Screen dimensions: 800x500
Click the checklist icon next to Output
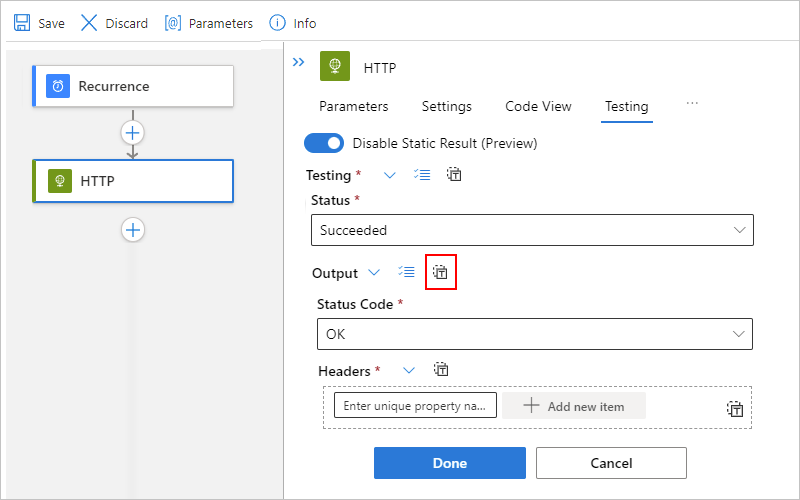click(x=406, y=272)
